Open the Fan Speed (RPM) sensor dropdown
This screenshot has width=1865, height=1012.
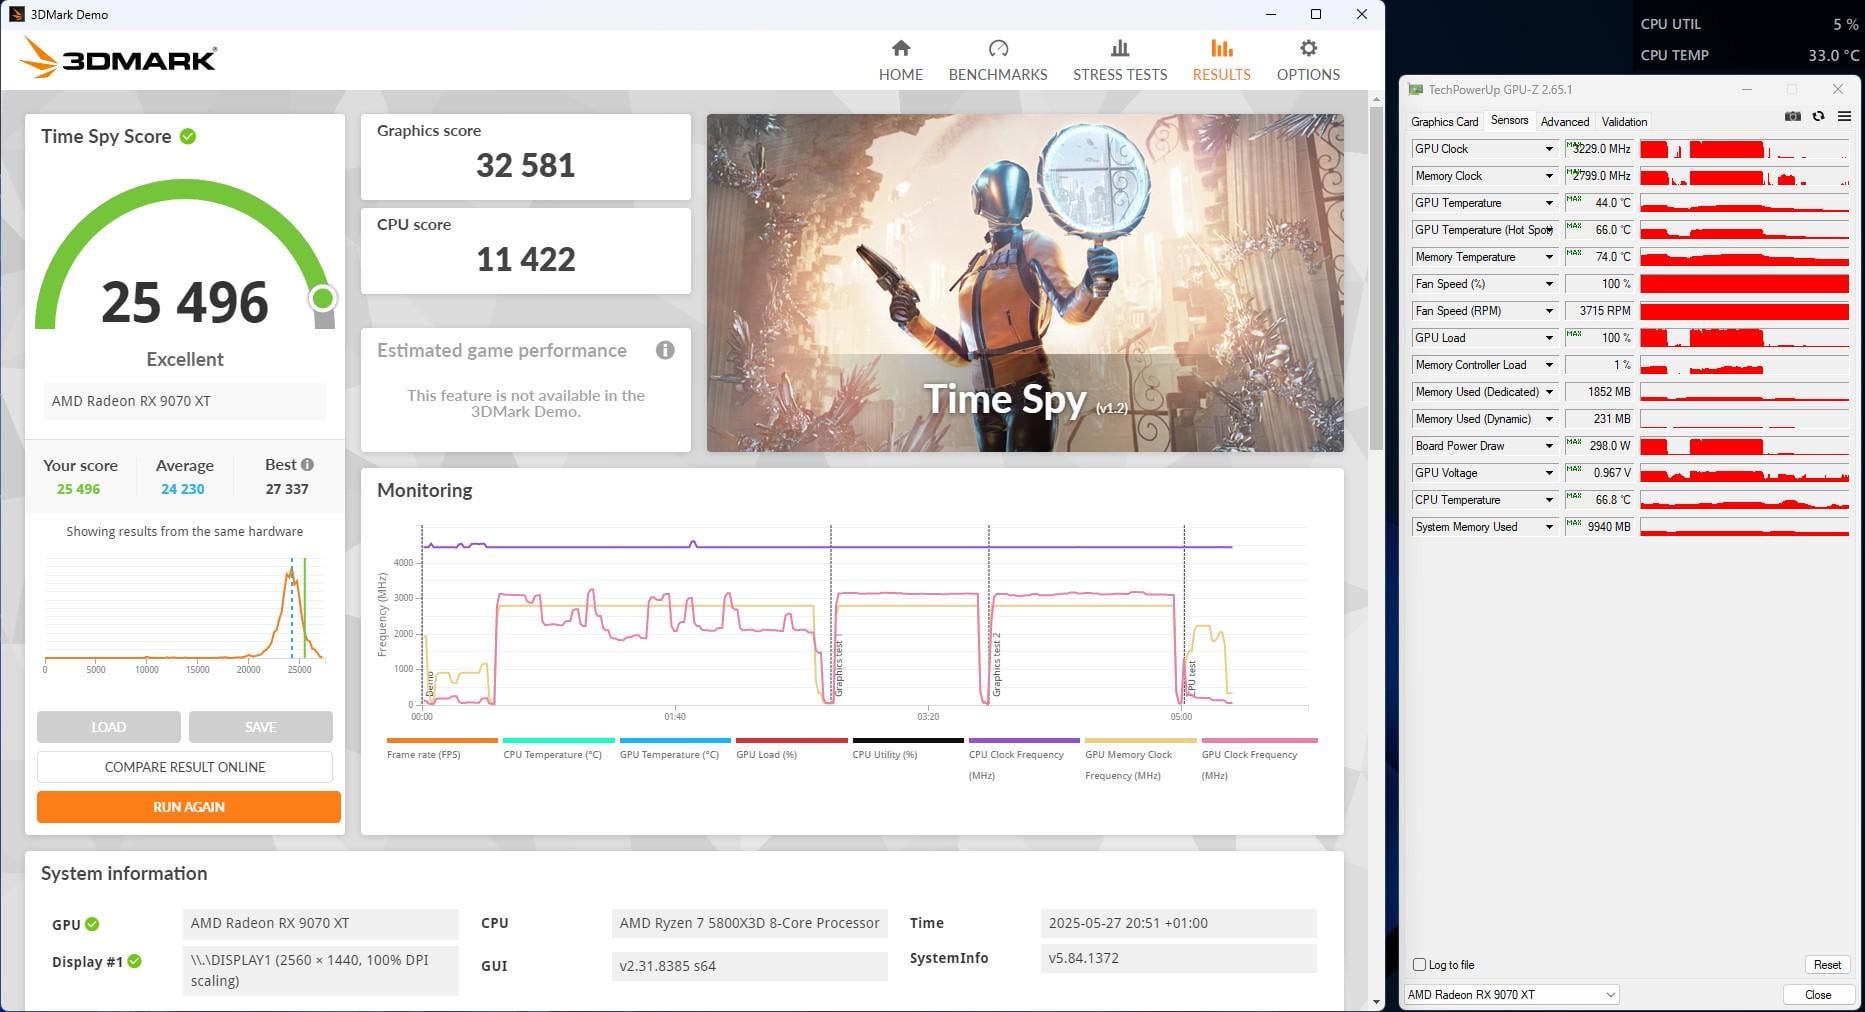coord(1549,311)
